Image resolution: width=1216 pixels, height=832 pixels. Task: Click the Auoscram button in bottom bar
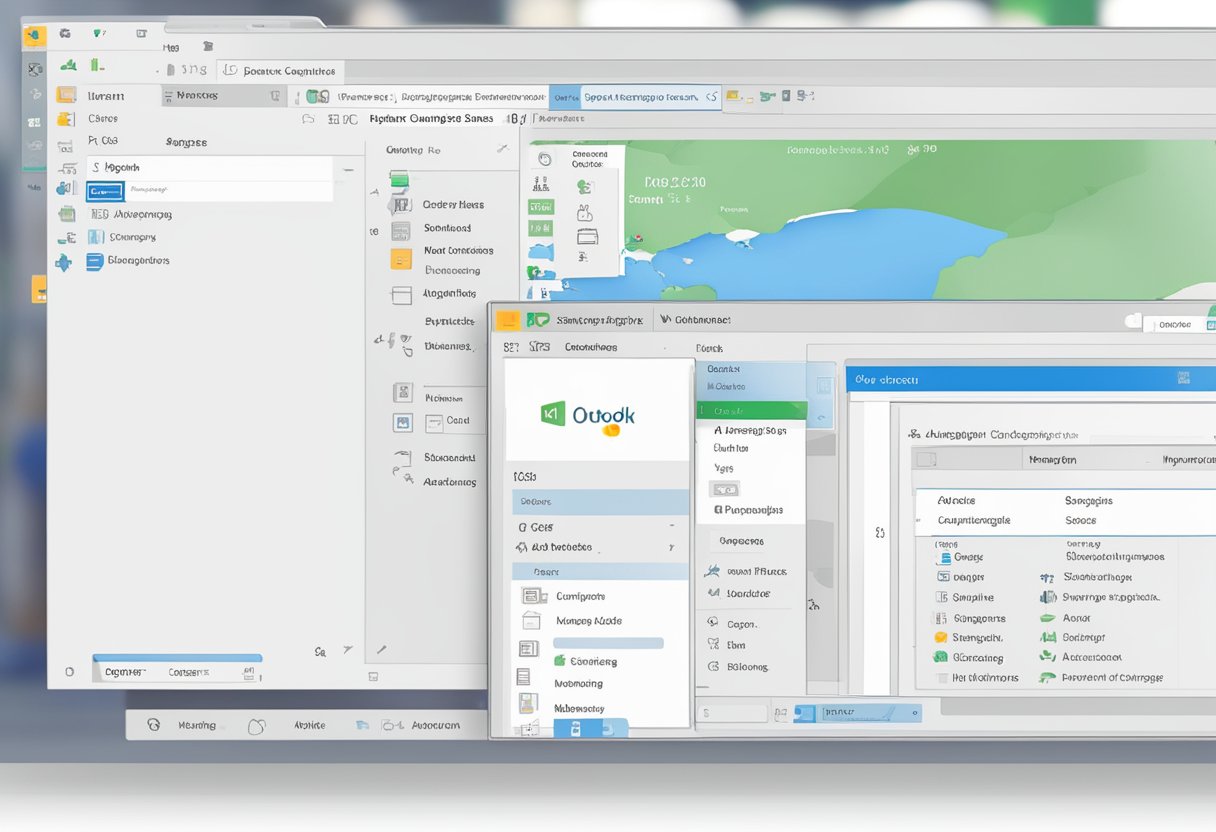click(435, 725)
